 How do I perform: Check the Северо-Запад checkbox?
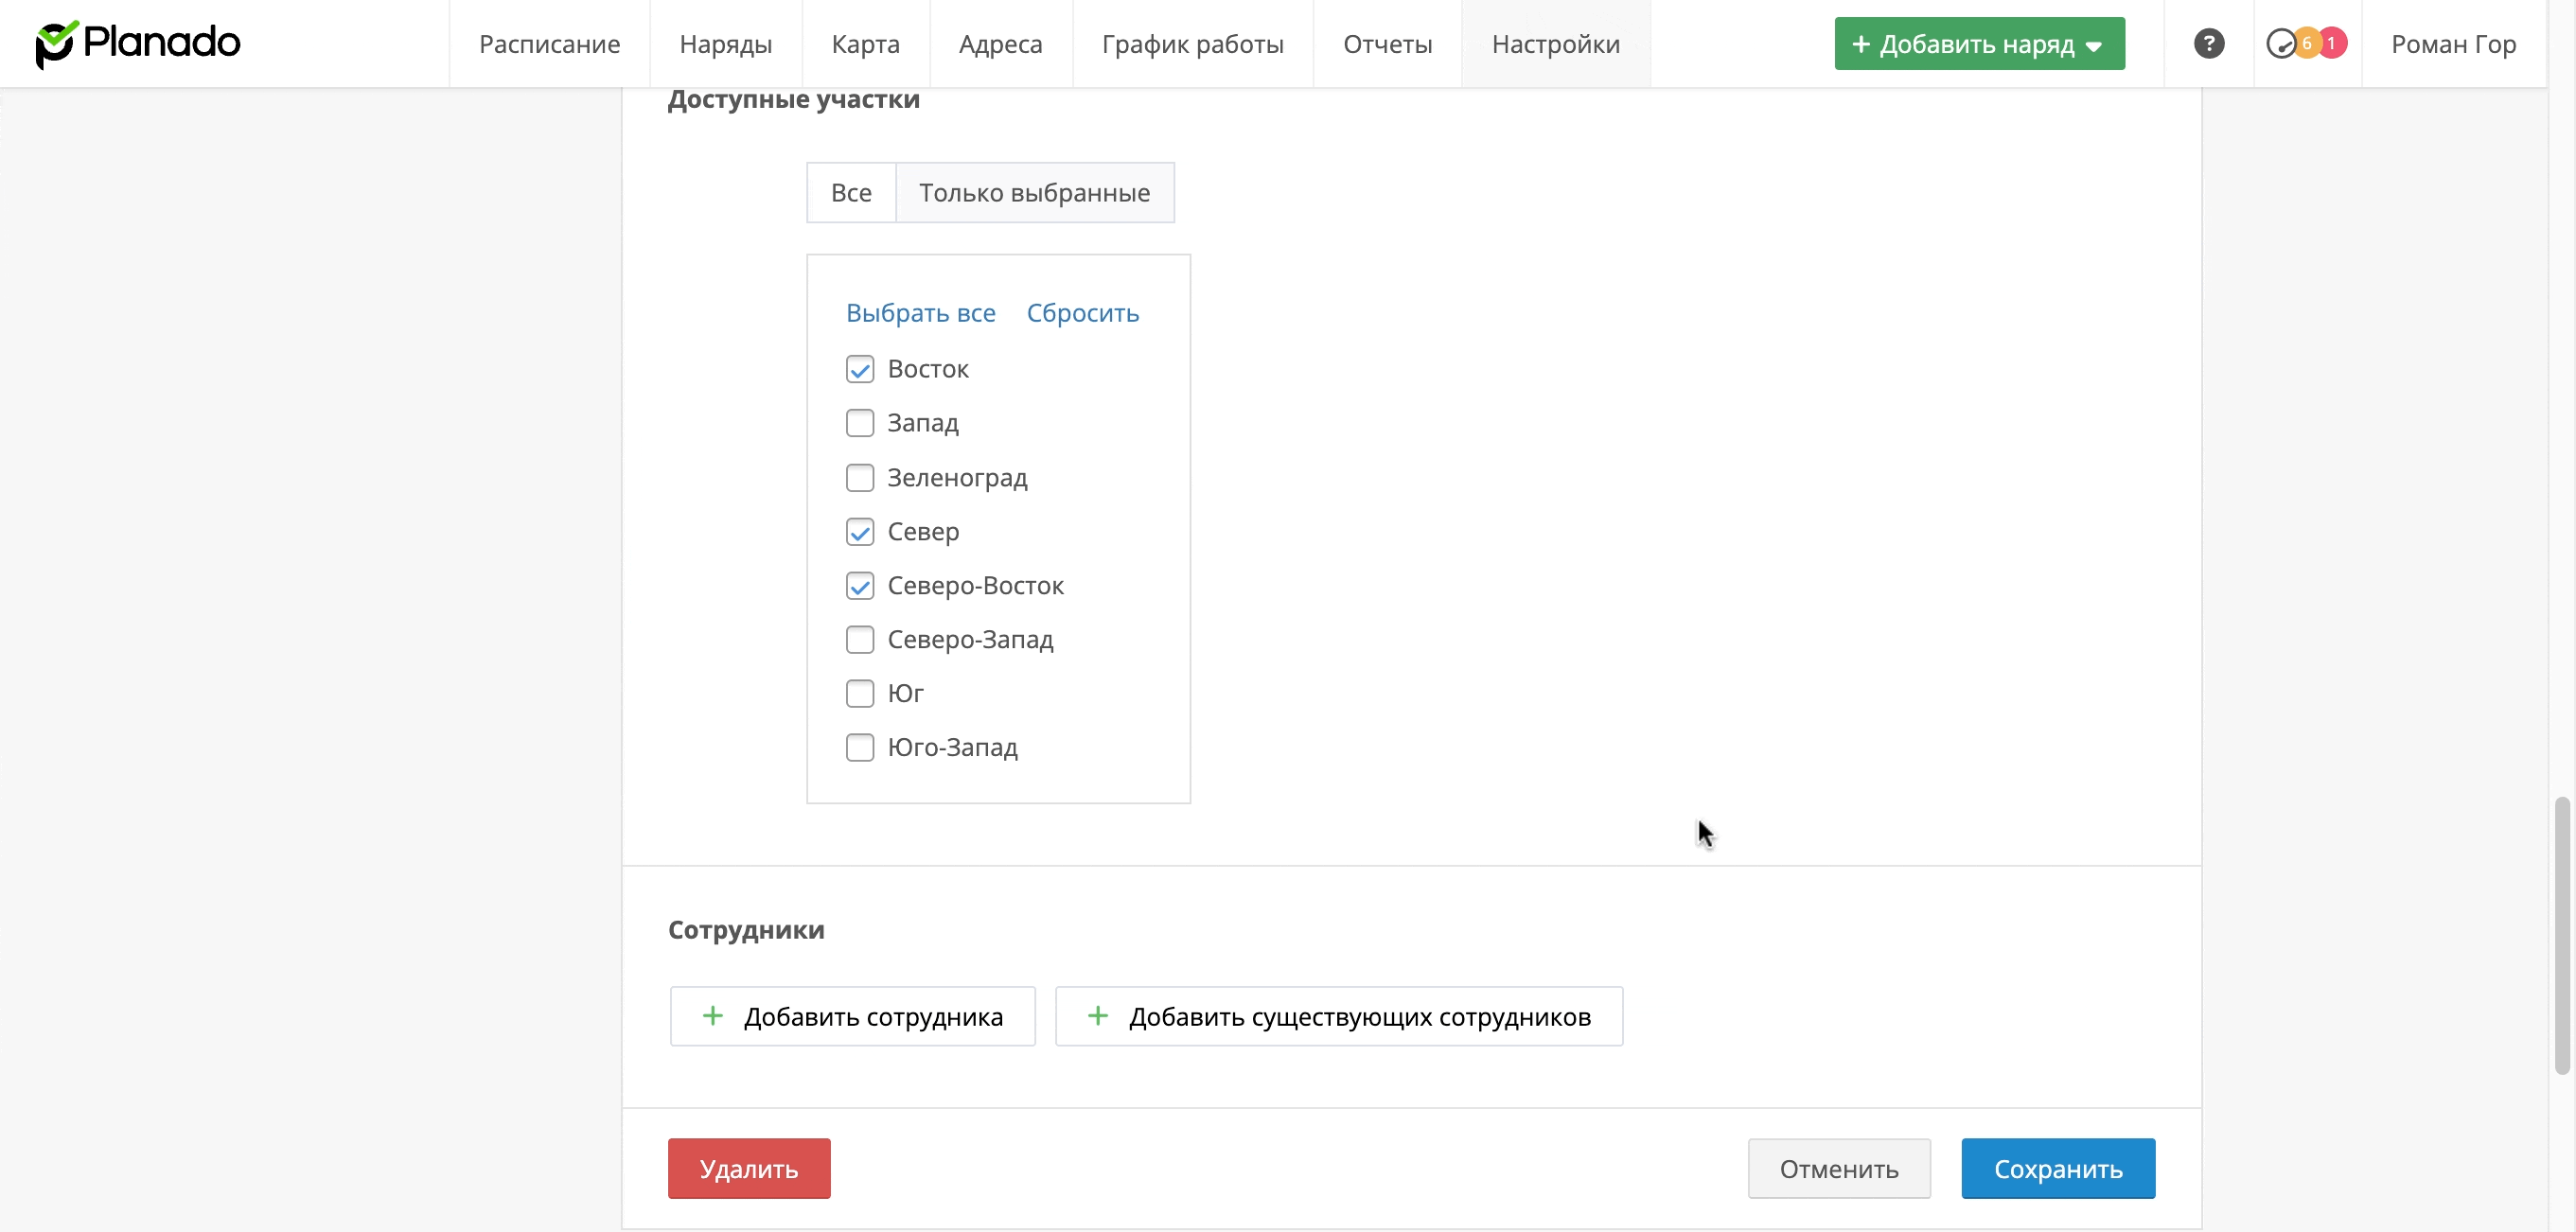point(860,639)
